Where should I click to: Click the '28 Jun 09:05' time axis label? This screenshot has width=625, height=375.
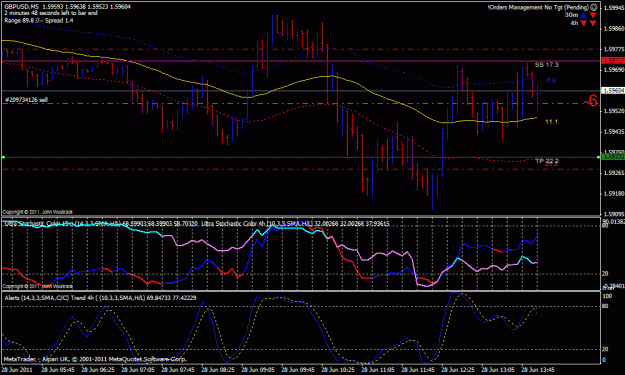(258, 369)
